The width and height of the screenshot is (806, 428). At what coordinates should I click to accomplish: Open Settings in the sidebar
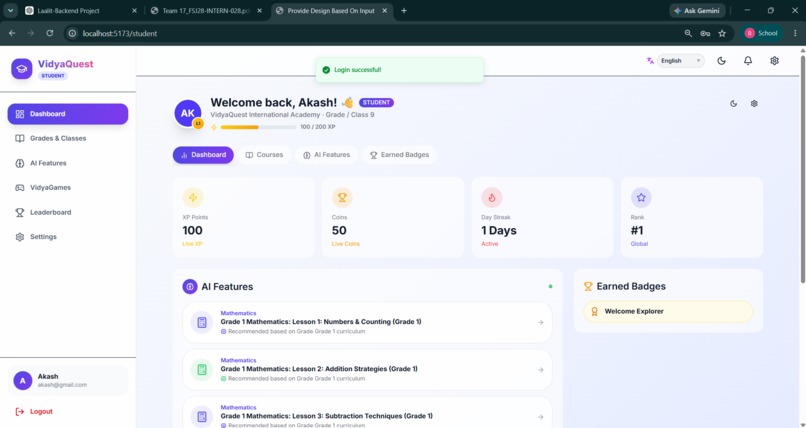point(67,237)
